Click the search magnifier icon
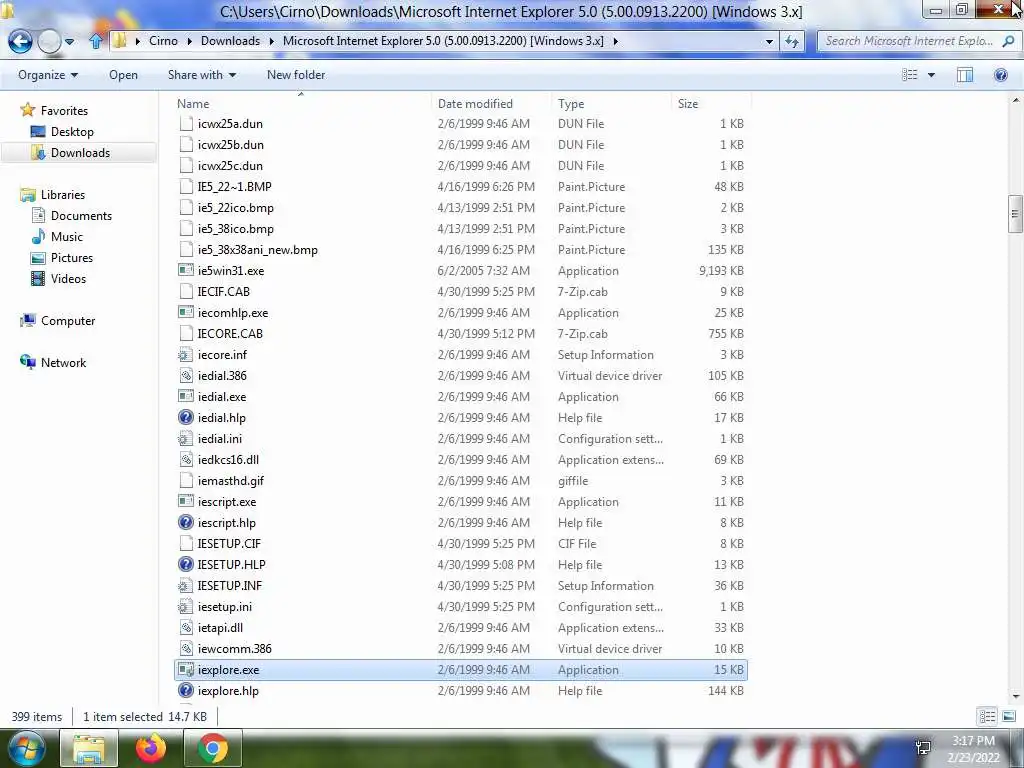 click(x=1008, y=41)
